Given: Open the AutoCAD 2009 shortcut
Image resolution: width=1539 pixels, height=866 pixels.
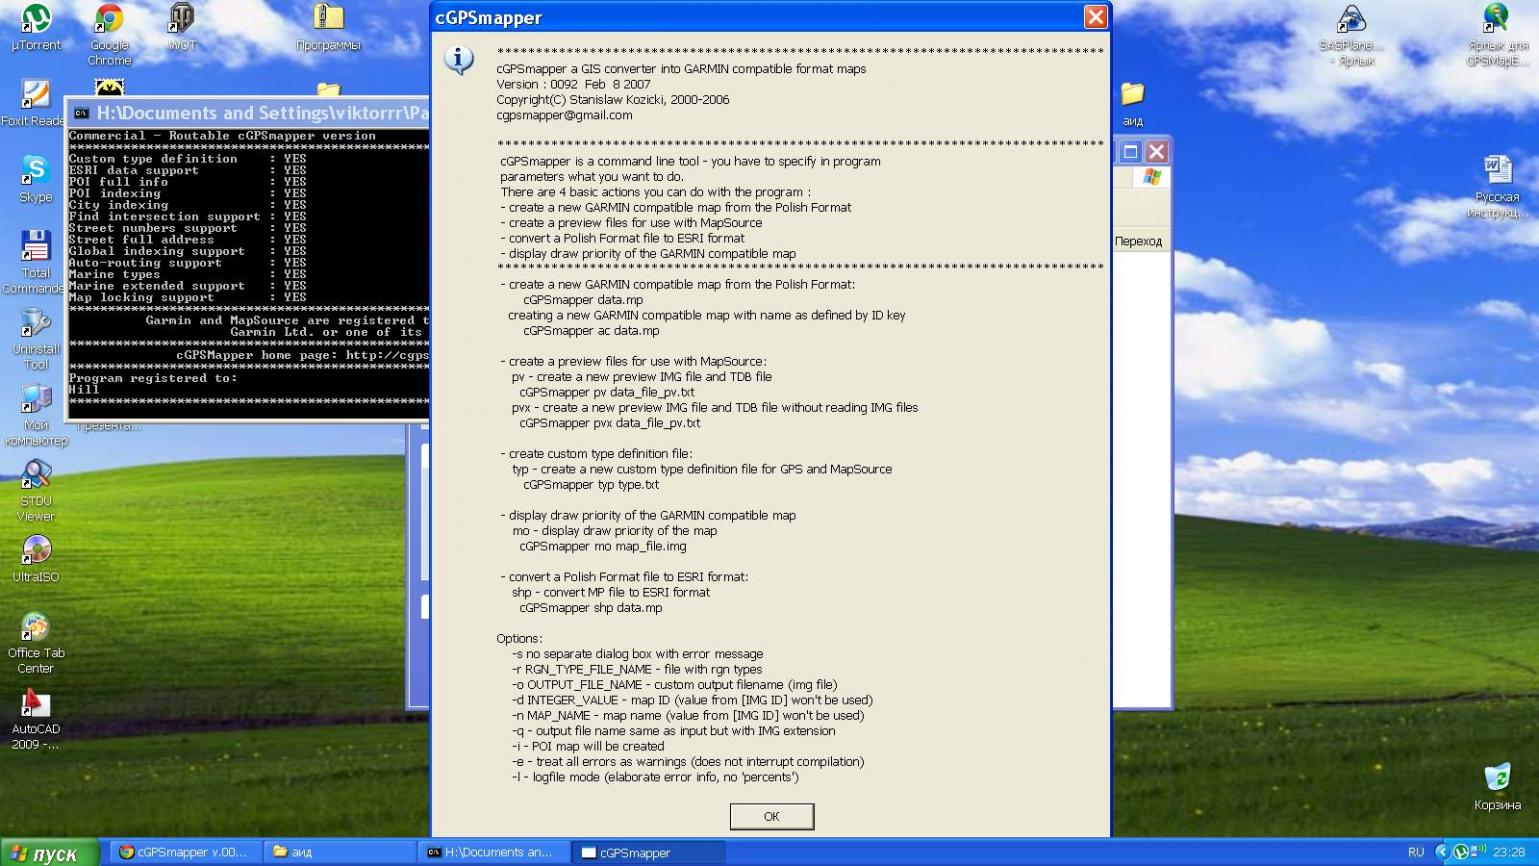Looking at the screenshot, I should click(x=36, y=703).
